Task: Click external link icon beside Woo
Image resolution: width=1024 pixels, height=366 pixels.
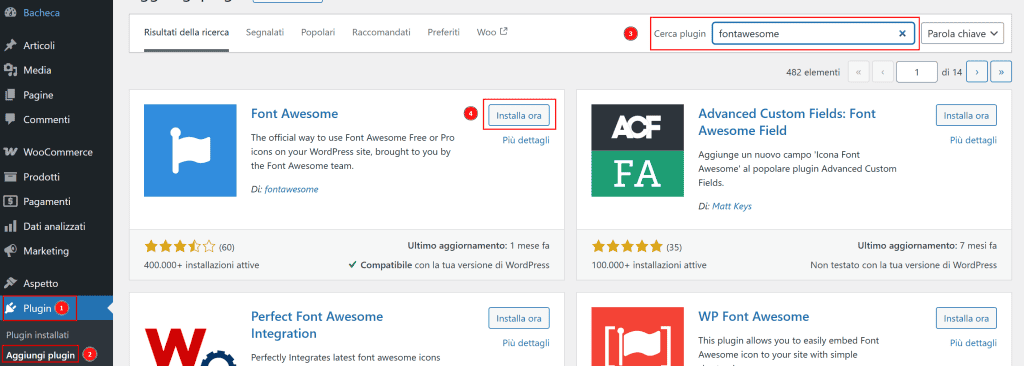Action: [x=504, y=31]
